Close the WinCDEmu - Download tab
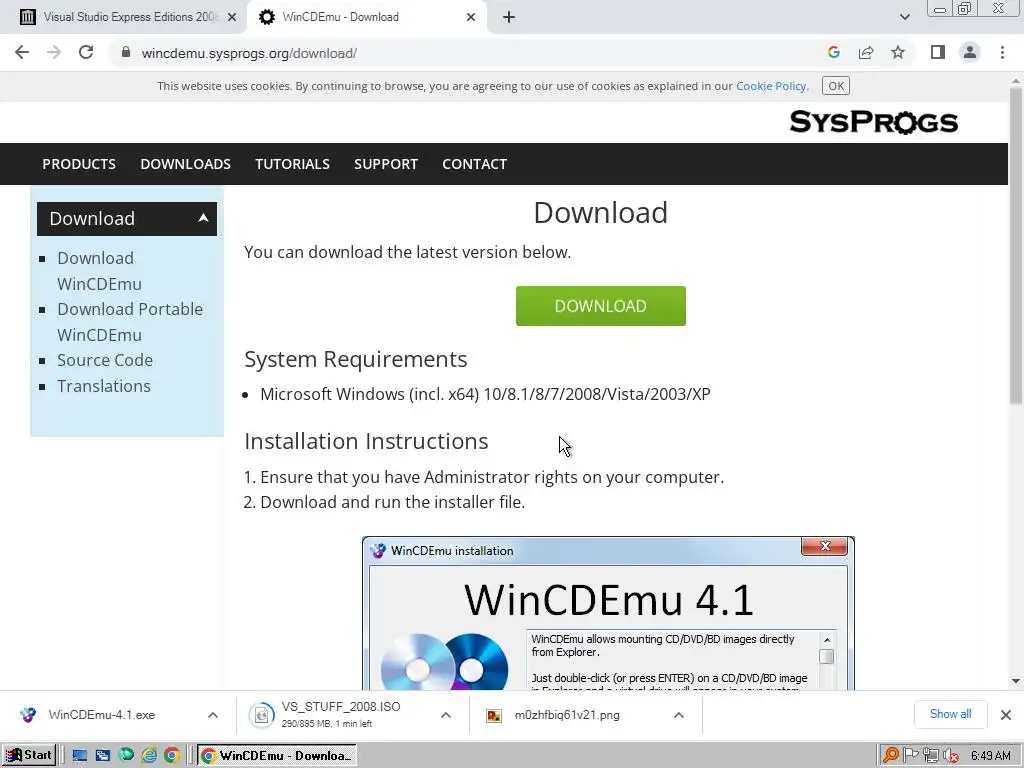This screenshot has width=1024, height=768. point(471,18)
